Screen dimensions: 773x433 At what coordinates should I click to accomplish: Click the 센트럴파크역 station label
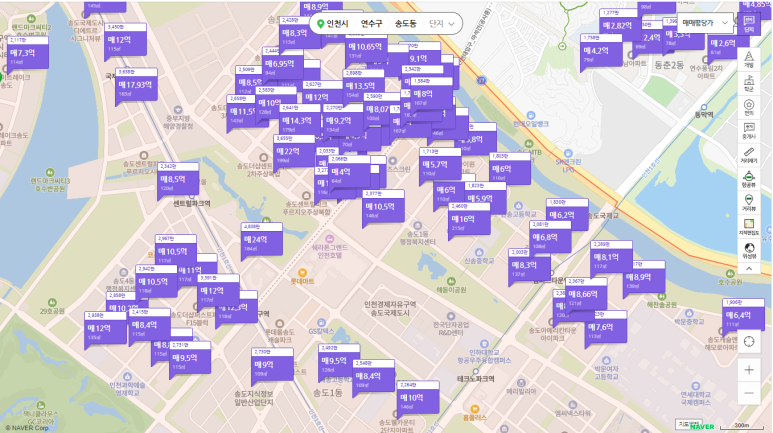pyautogui.click(x=192, y=203)
